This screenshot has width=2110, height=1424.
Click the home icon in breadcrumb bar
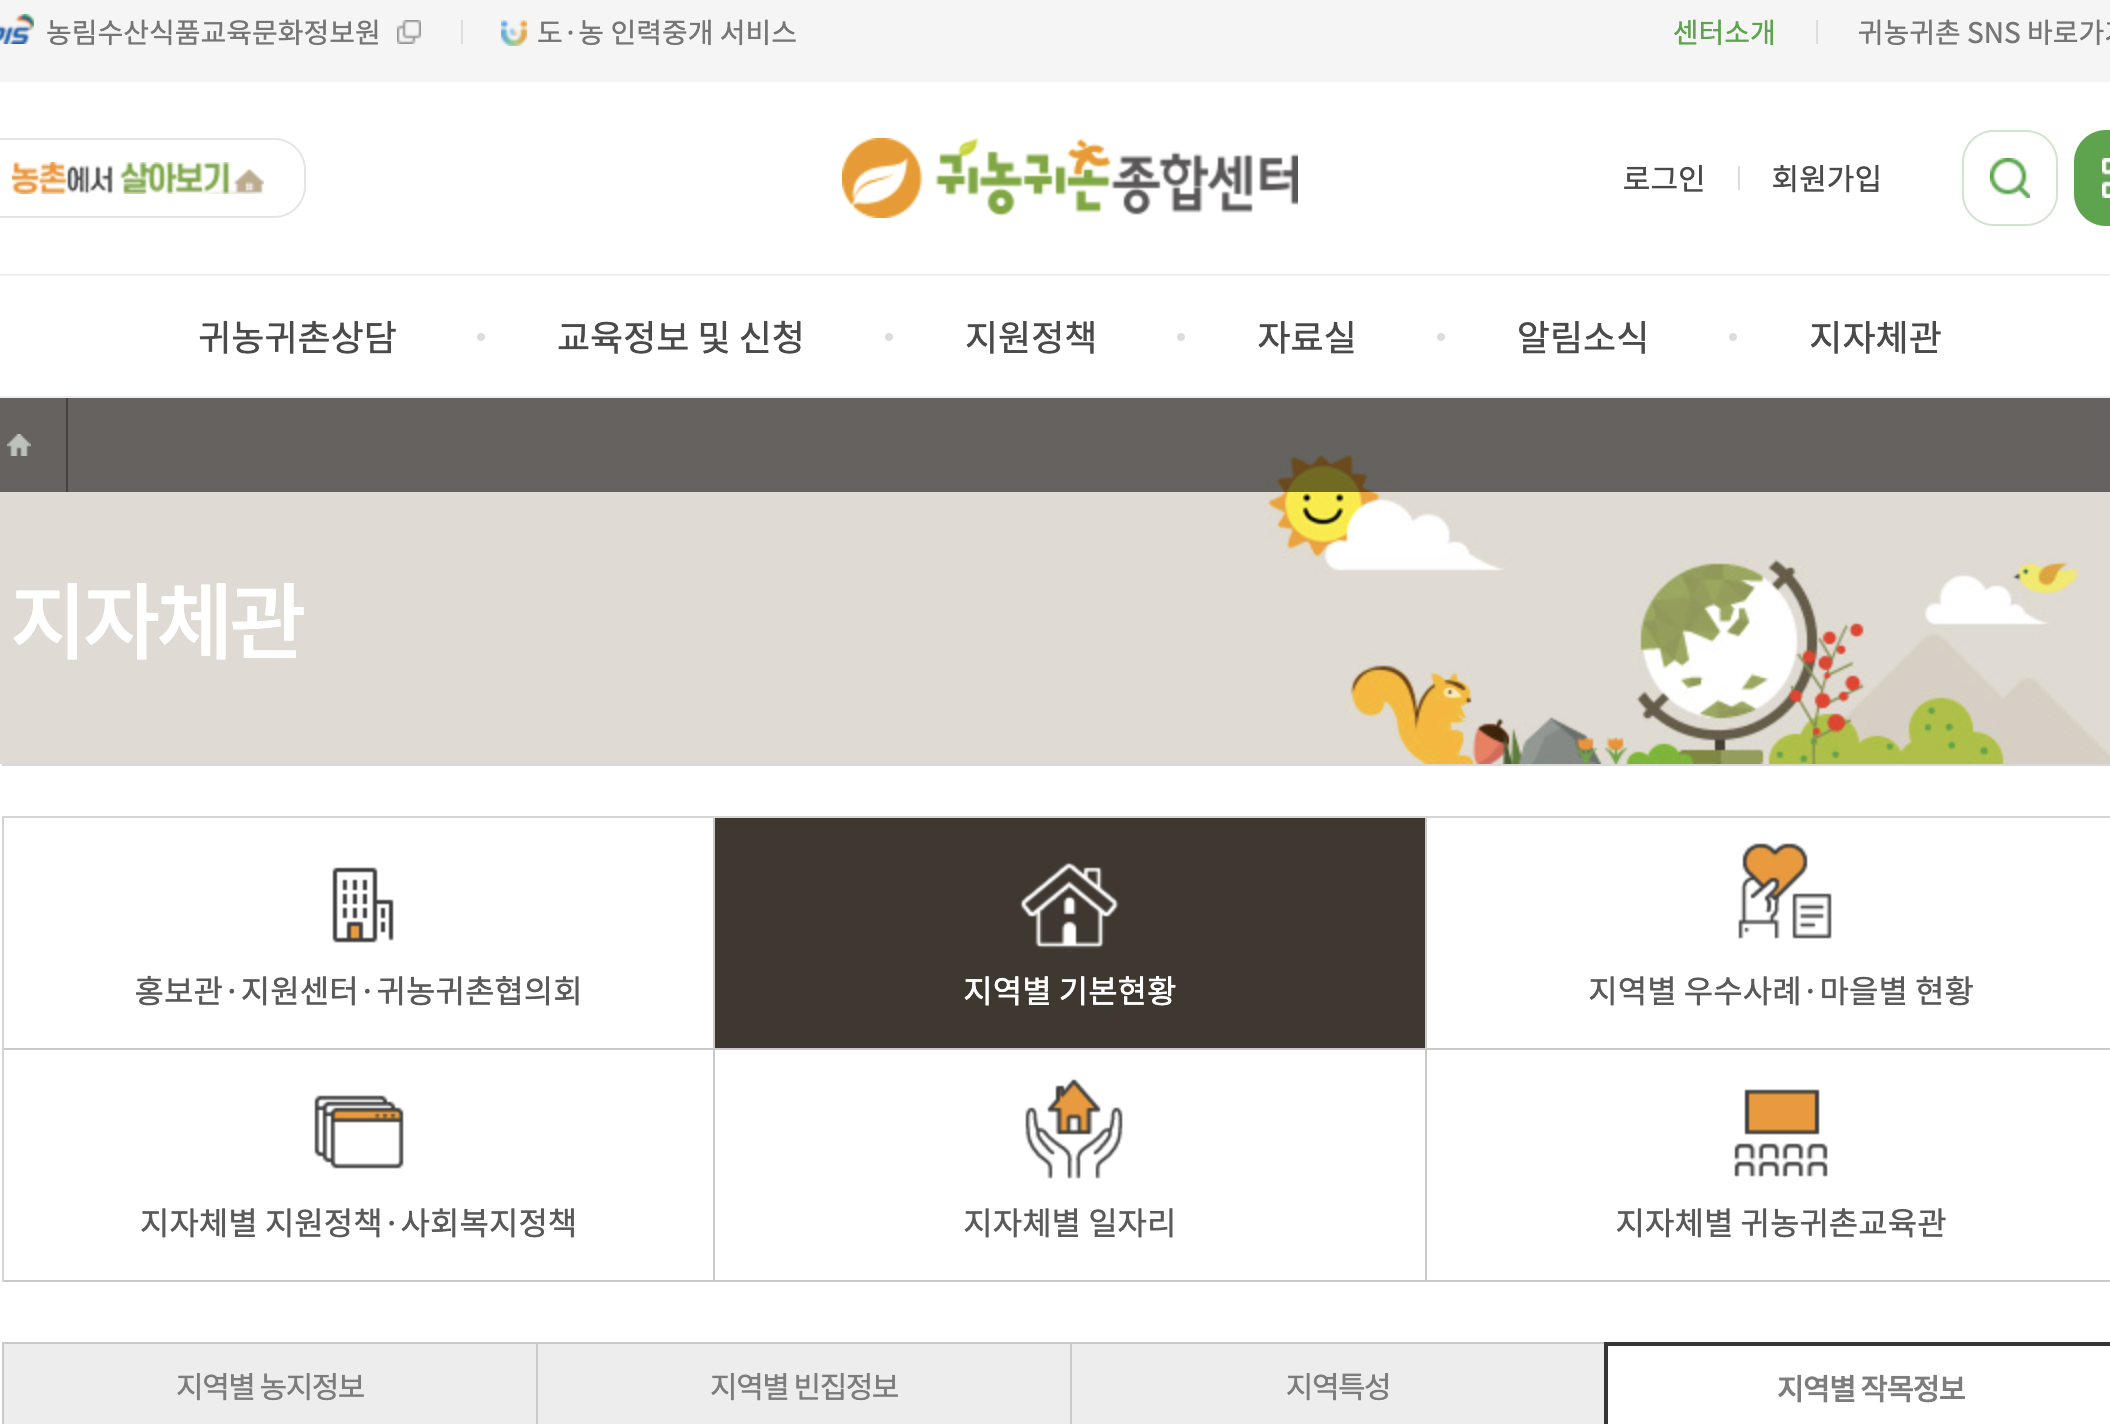[19, 445]
